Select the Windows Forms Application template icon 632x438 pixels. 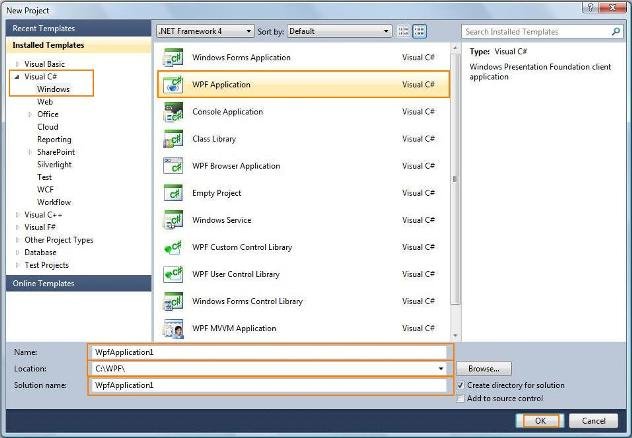point(173,57)
